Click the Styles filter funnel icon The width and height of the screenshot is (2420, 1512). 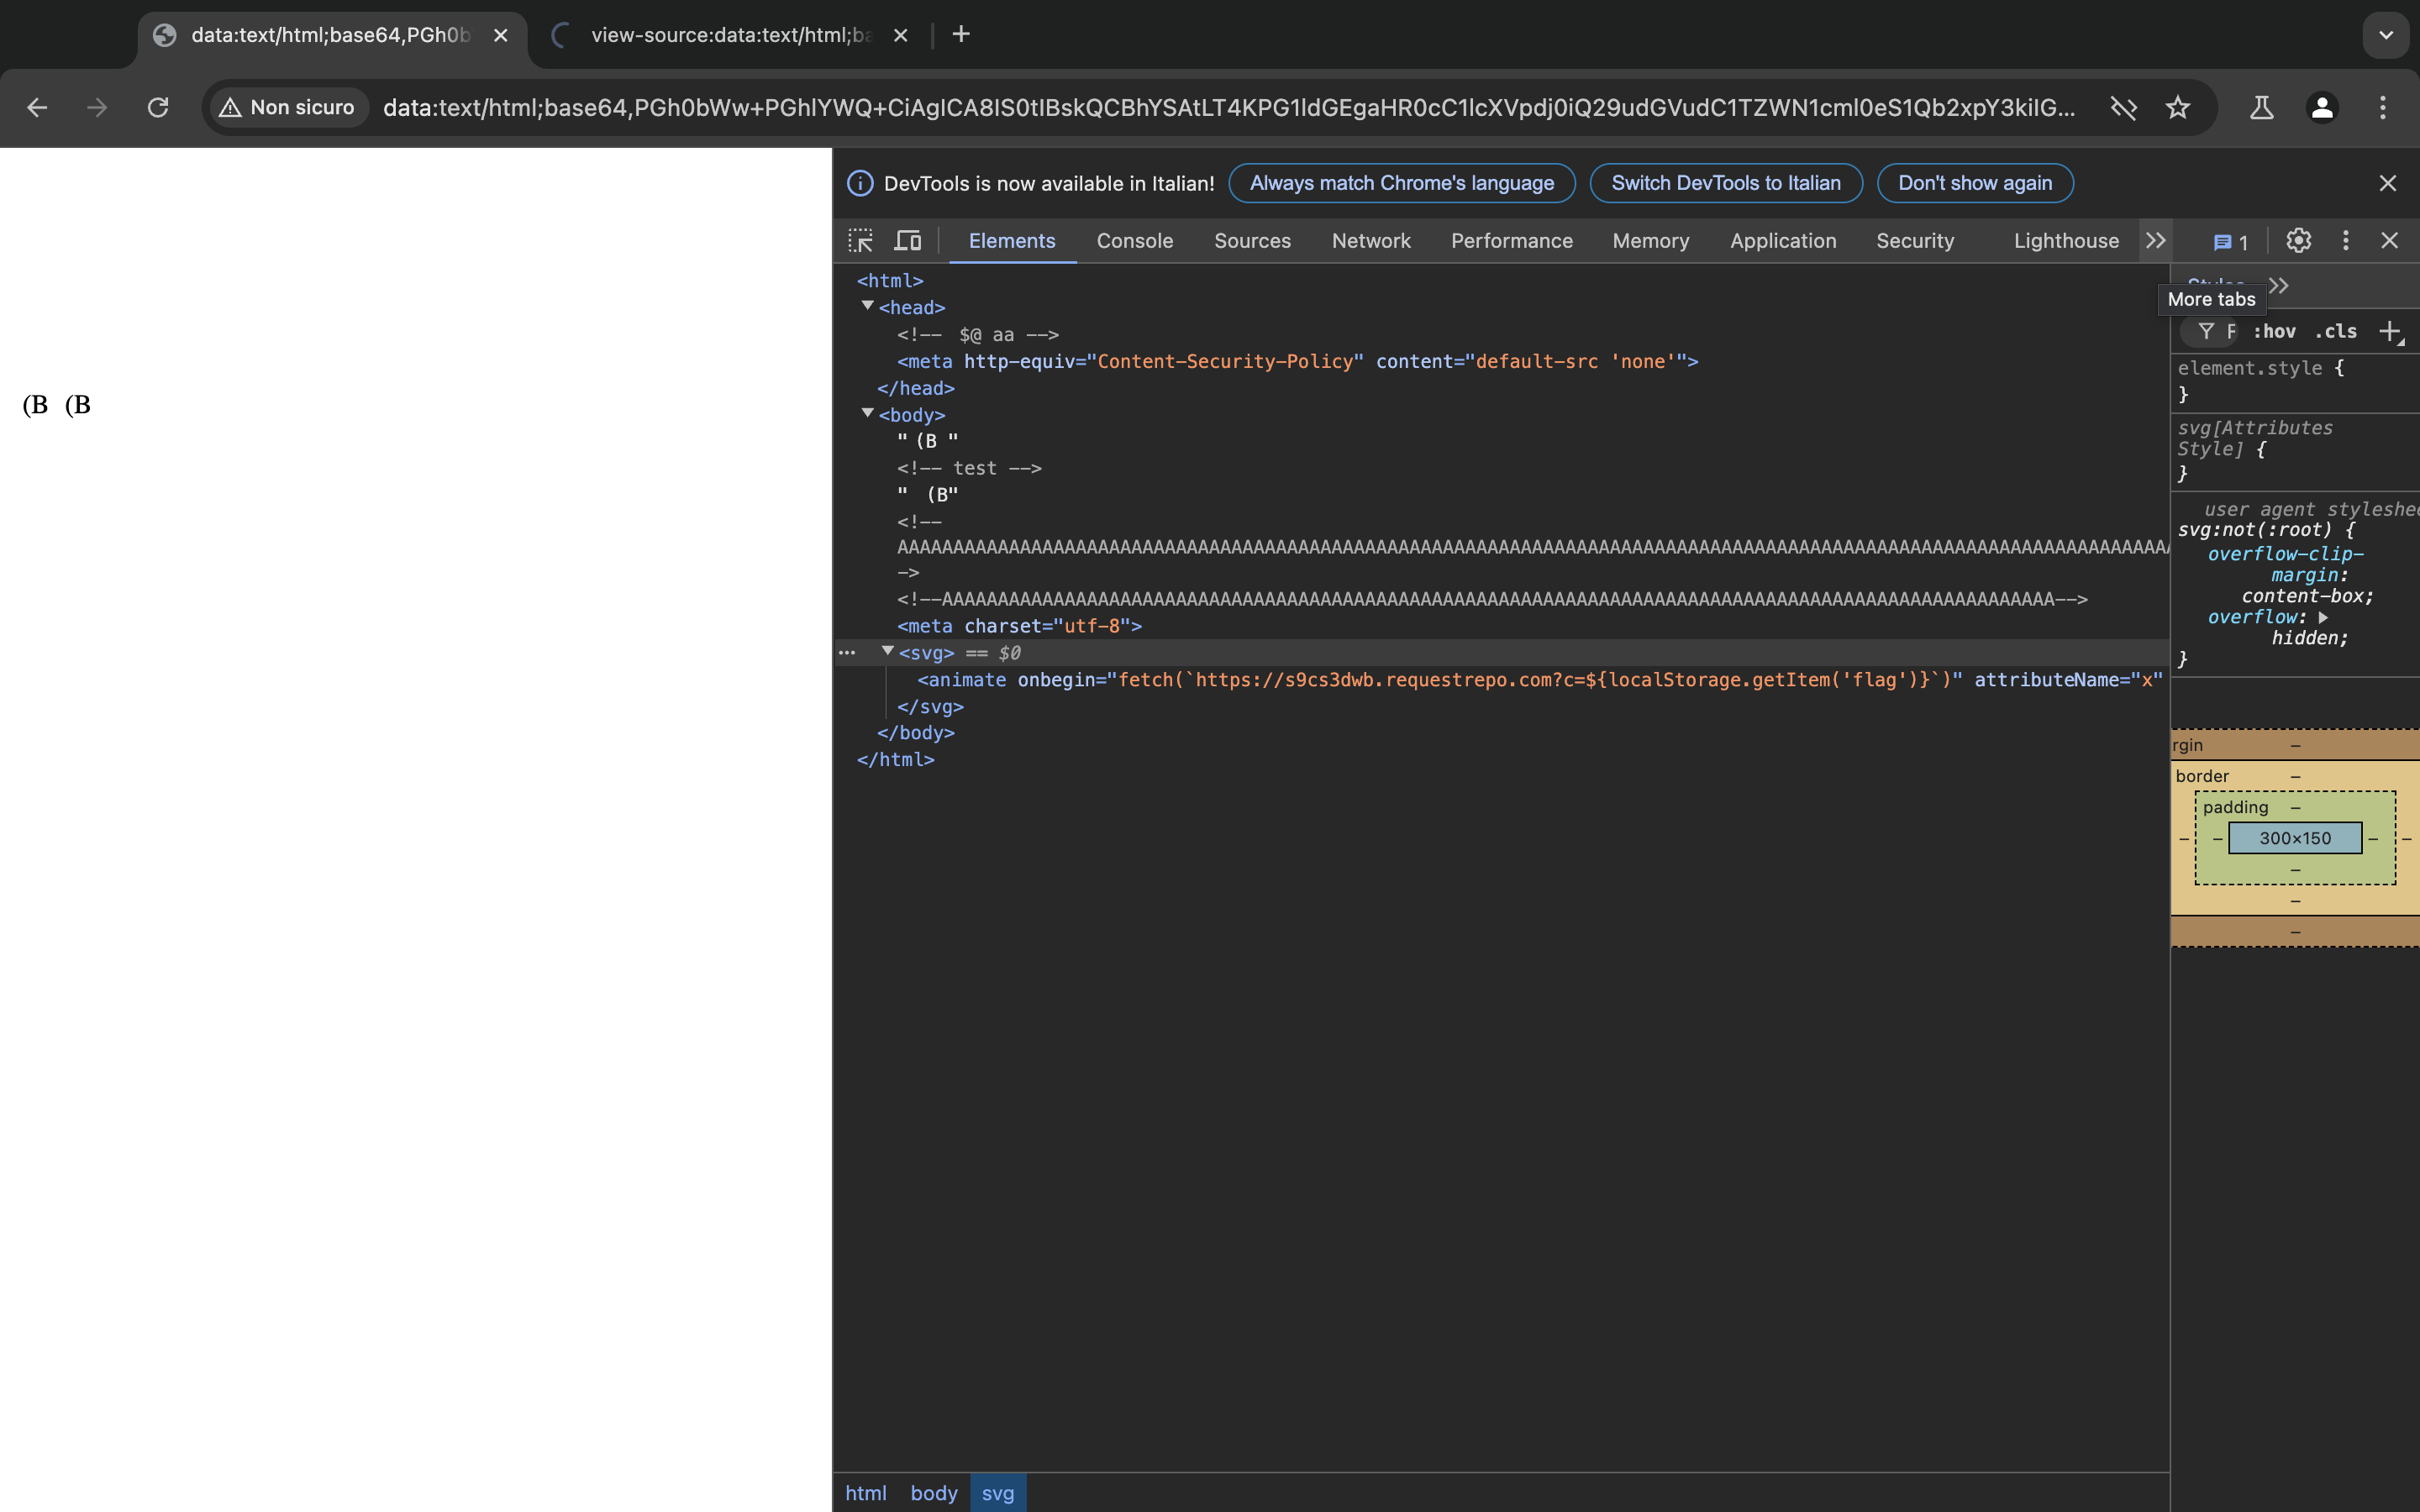pyautogui.click(x=2206, y=331)
